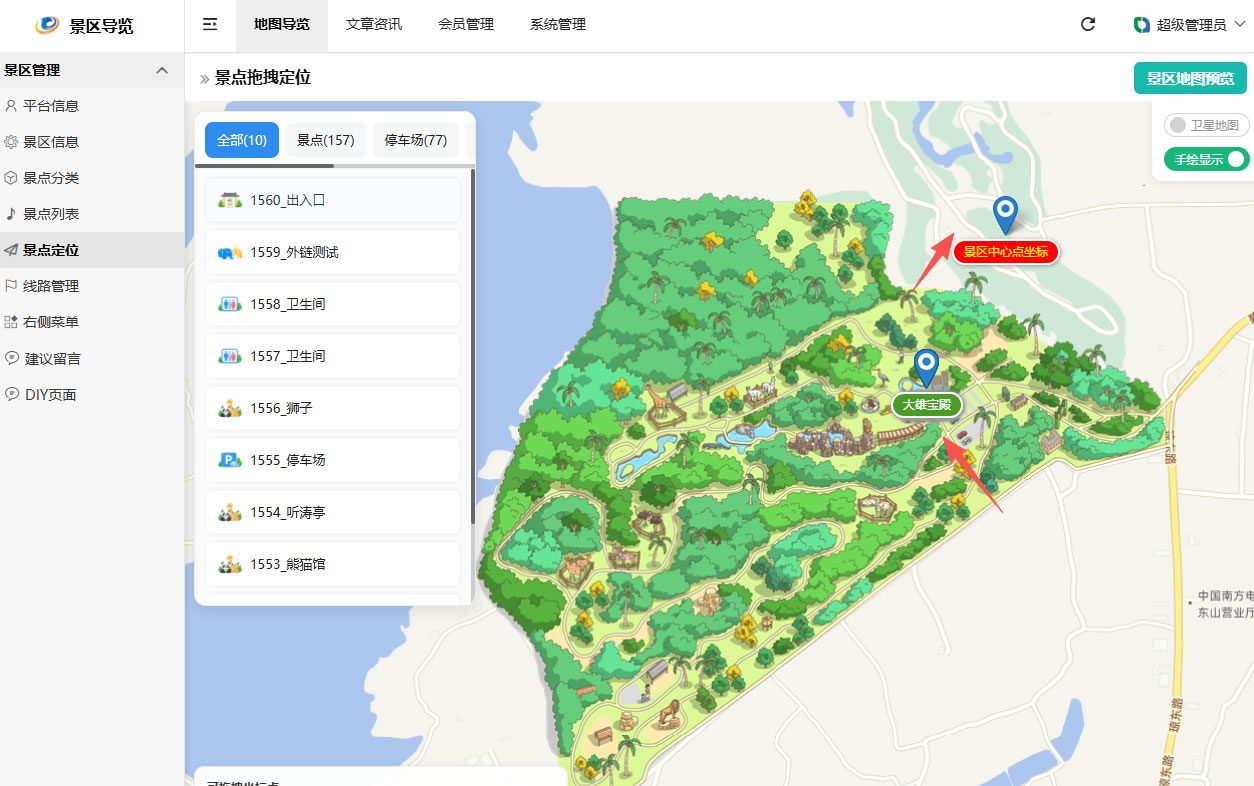Select the 1560_出入口 list text
This screenshot has width=1254, height=786.
pos(288,200)
